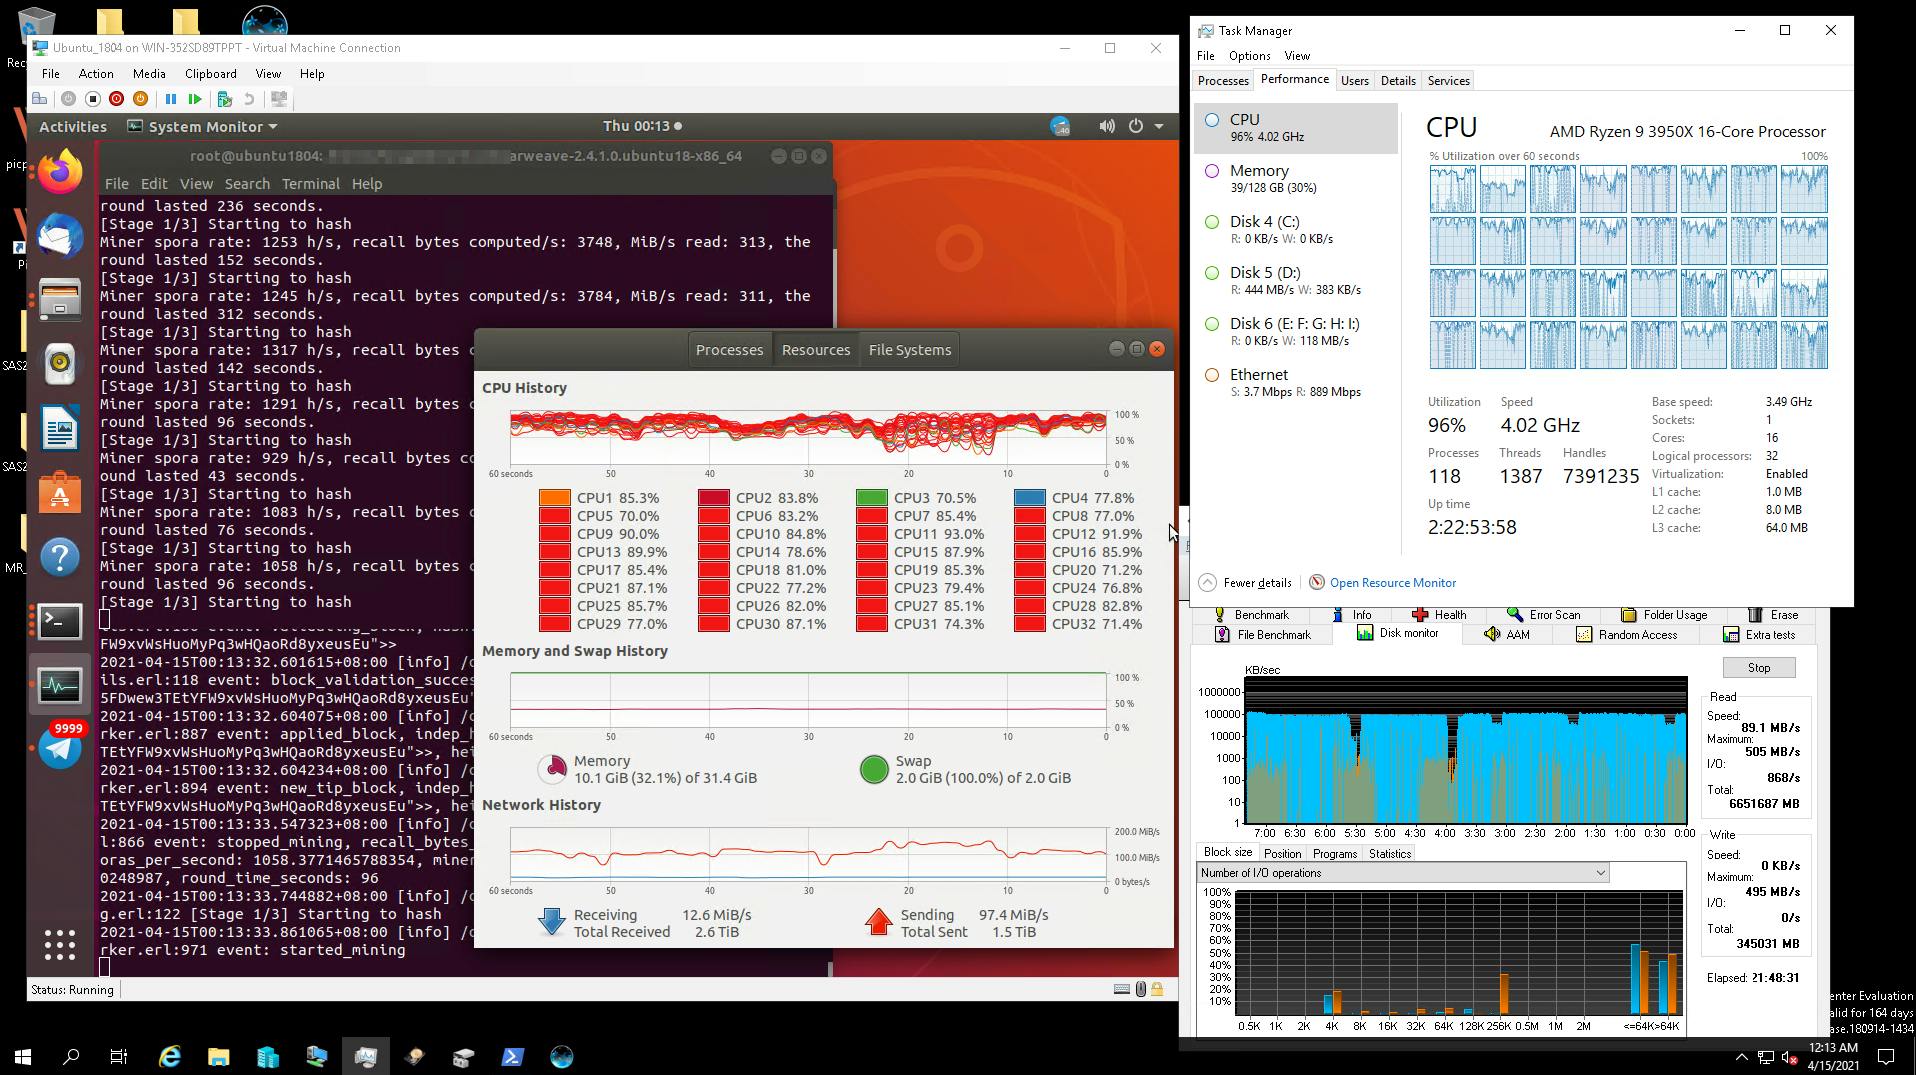Open the Ubuntu clock showing Thu 00:13
Screen dimensions: 1916x1075
pos(641,126)
